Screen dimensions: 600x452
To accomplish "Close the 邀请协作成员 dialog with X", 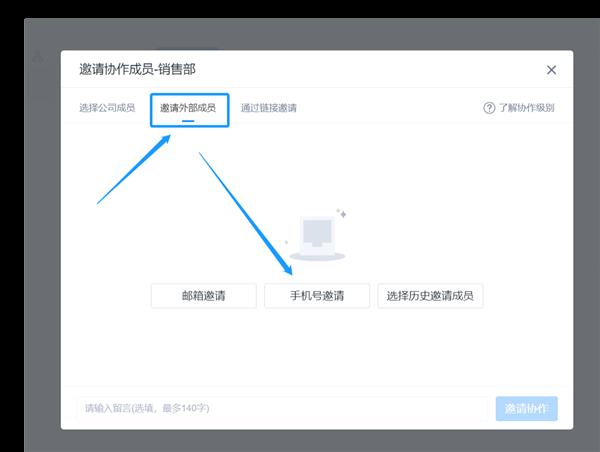I will 551,70.
